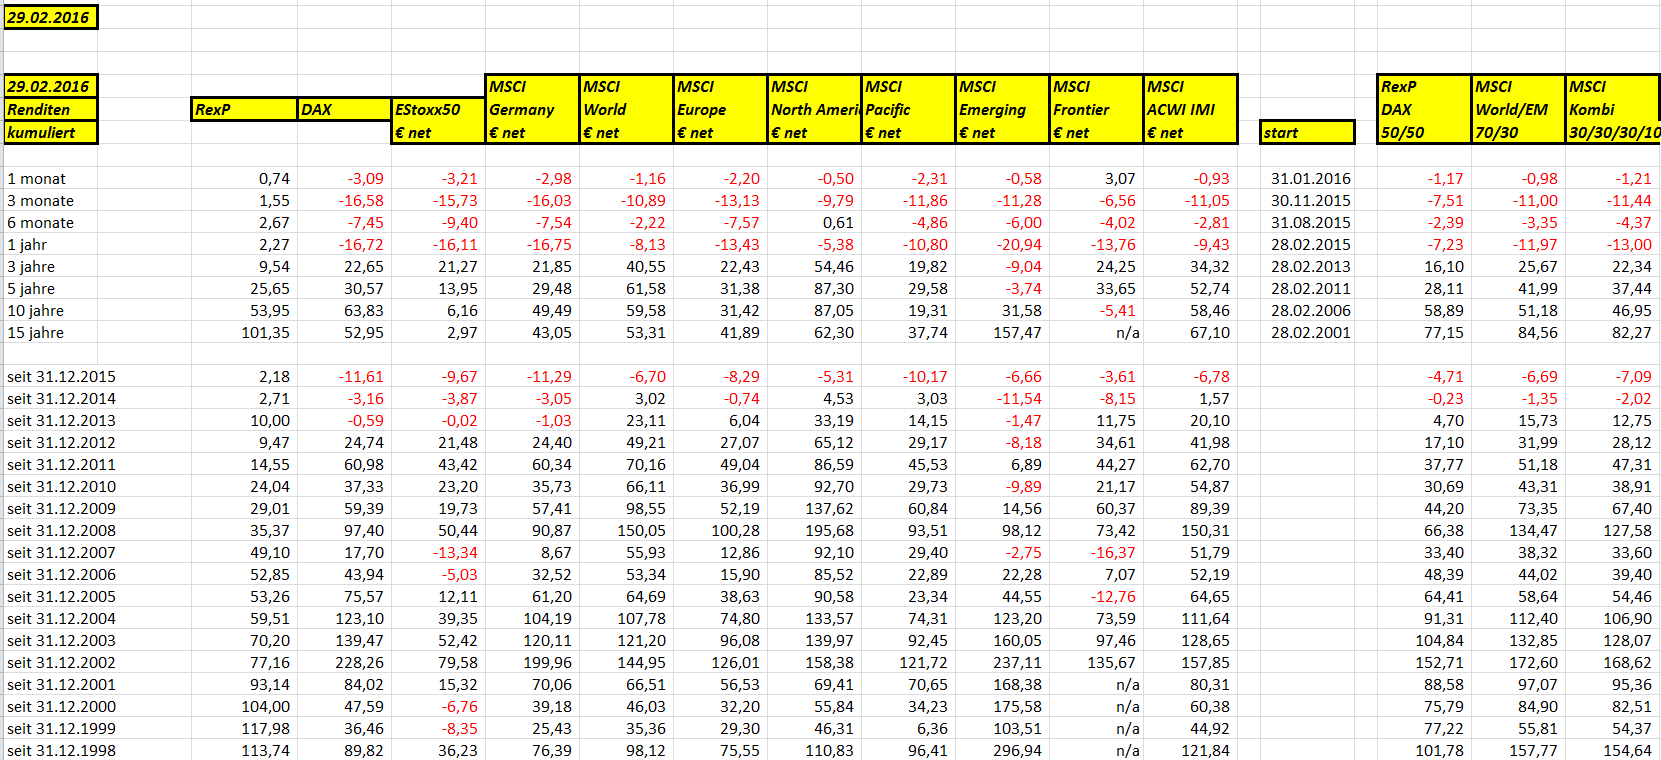Click start date cell 28.02.2001

(1310, 332)
